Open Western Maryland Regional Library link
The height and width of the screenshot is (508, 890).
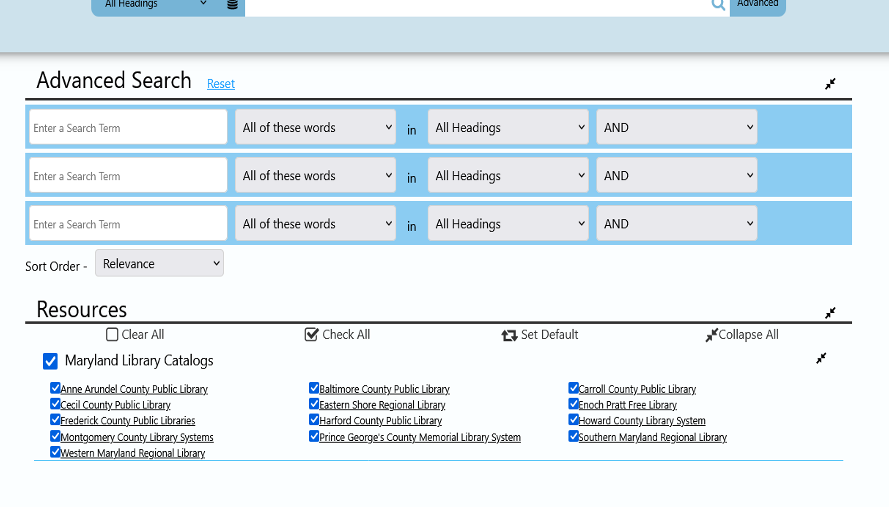pyautogui.click(x=133, y=454)
